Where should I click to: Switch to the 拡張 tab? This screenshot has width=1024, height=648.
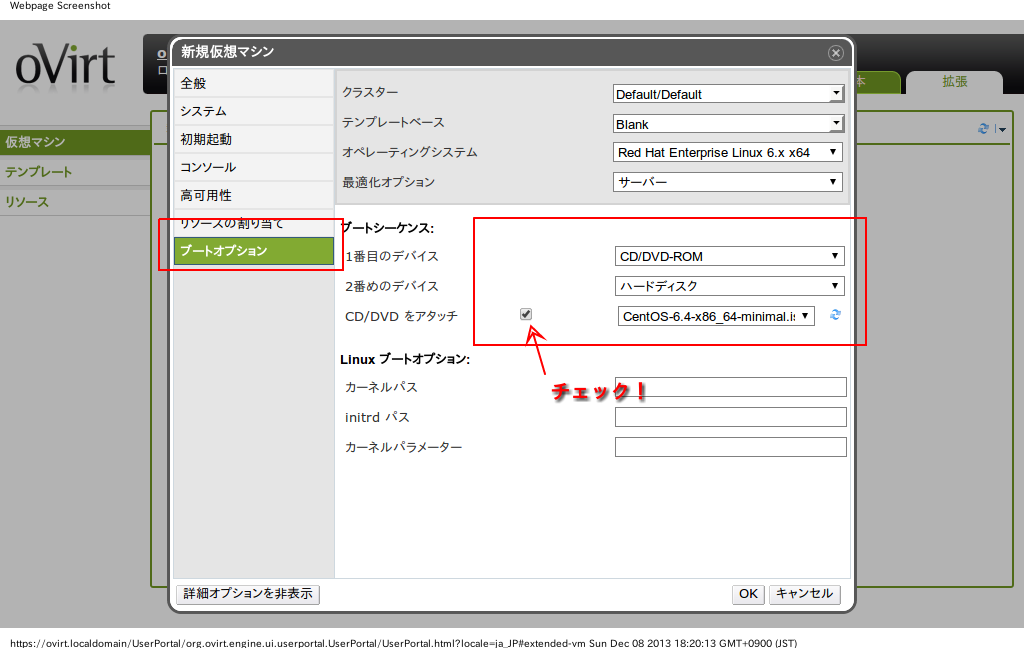(954, 82)
